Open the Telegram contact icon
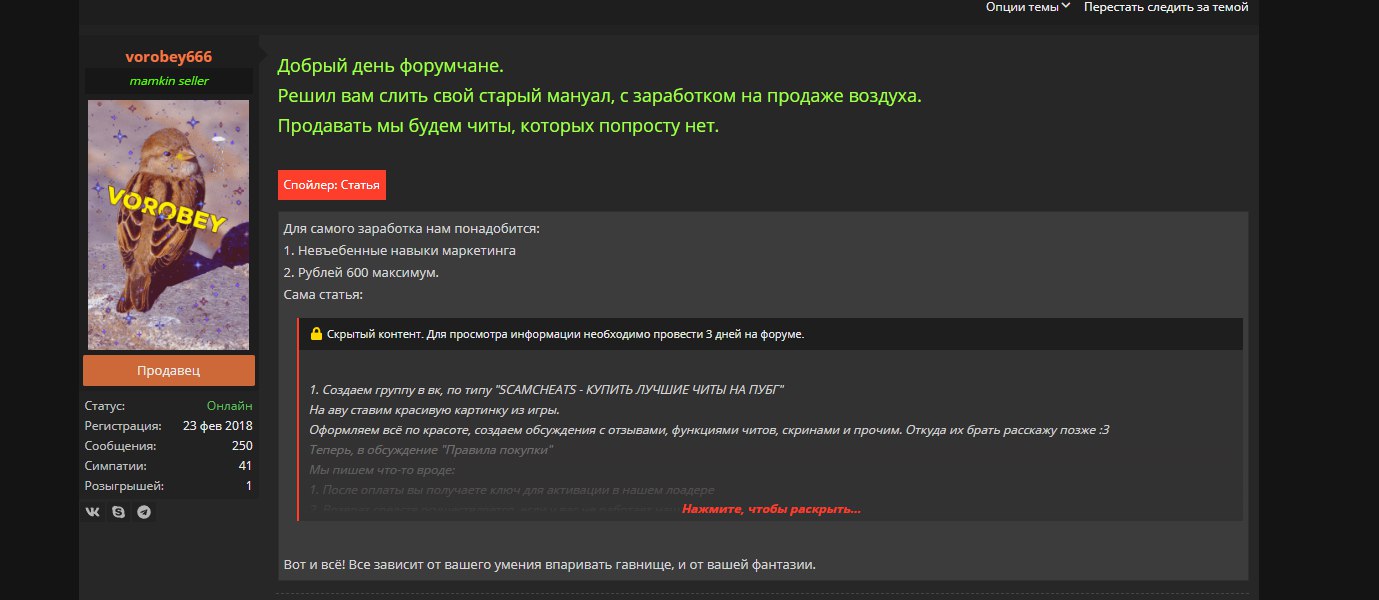This screenshot has height=600, width=1379. [145, 512]
